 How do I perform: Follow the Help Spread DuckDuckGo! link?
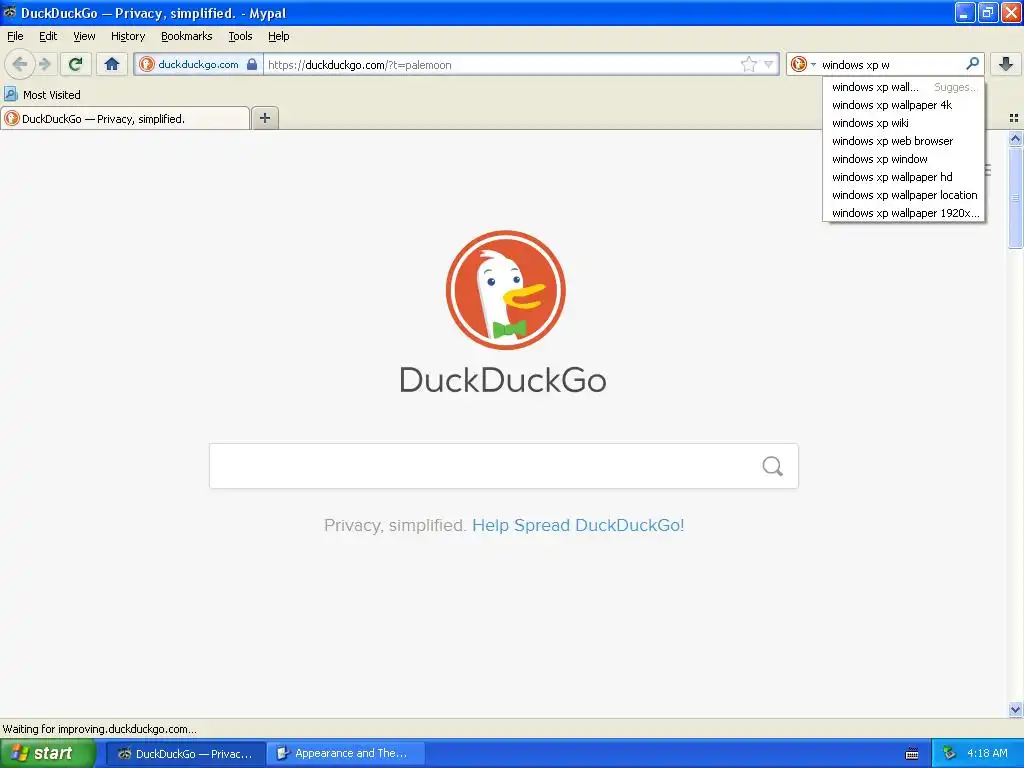point(578,525)
